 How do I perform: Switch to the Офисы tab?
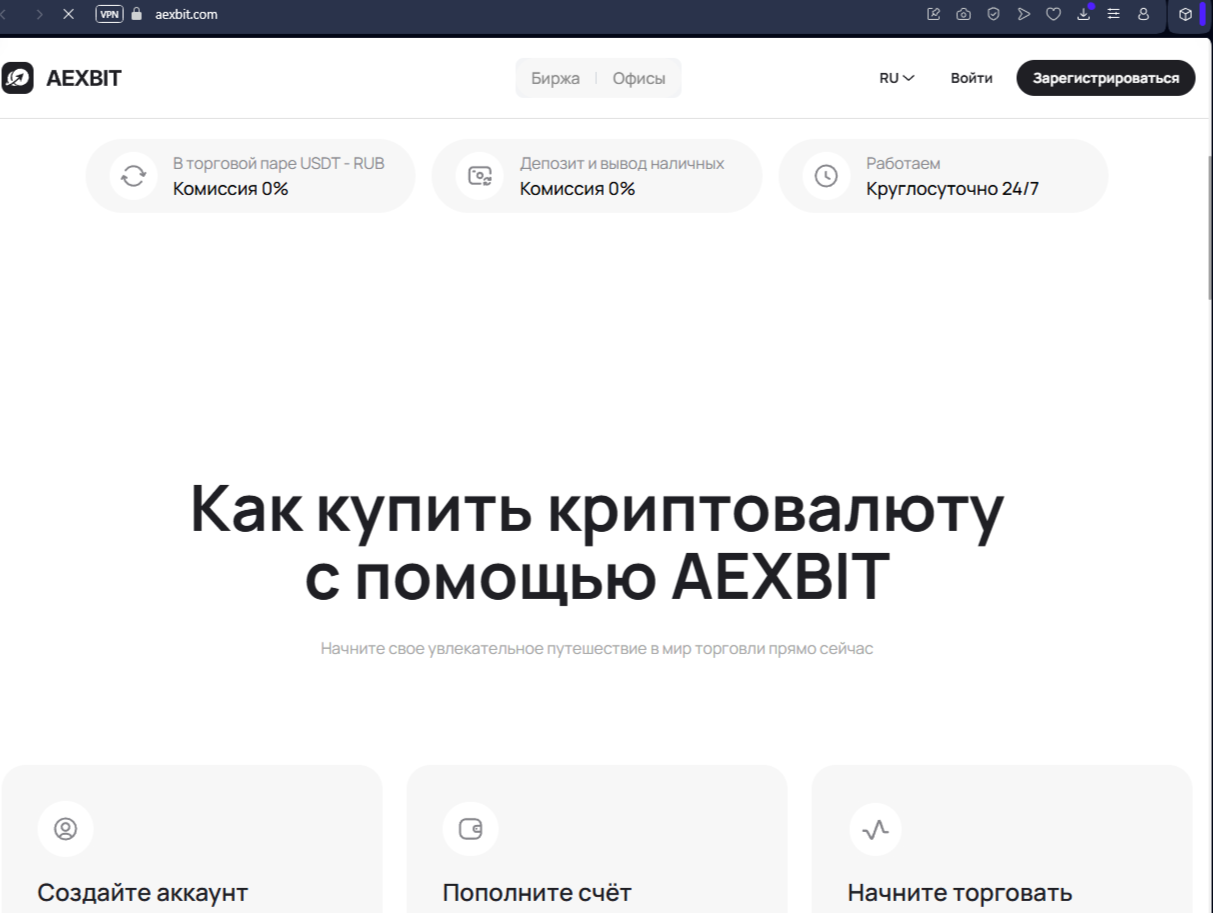pyautogui.click(x=639, y=78)
